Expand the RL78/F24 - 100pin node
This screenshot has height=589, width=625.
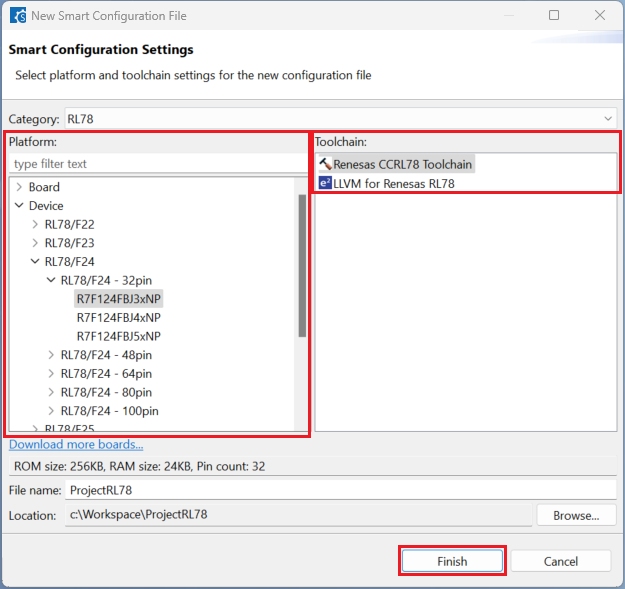[x=51, y=411]
